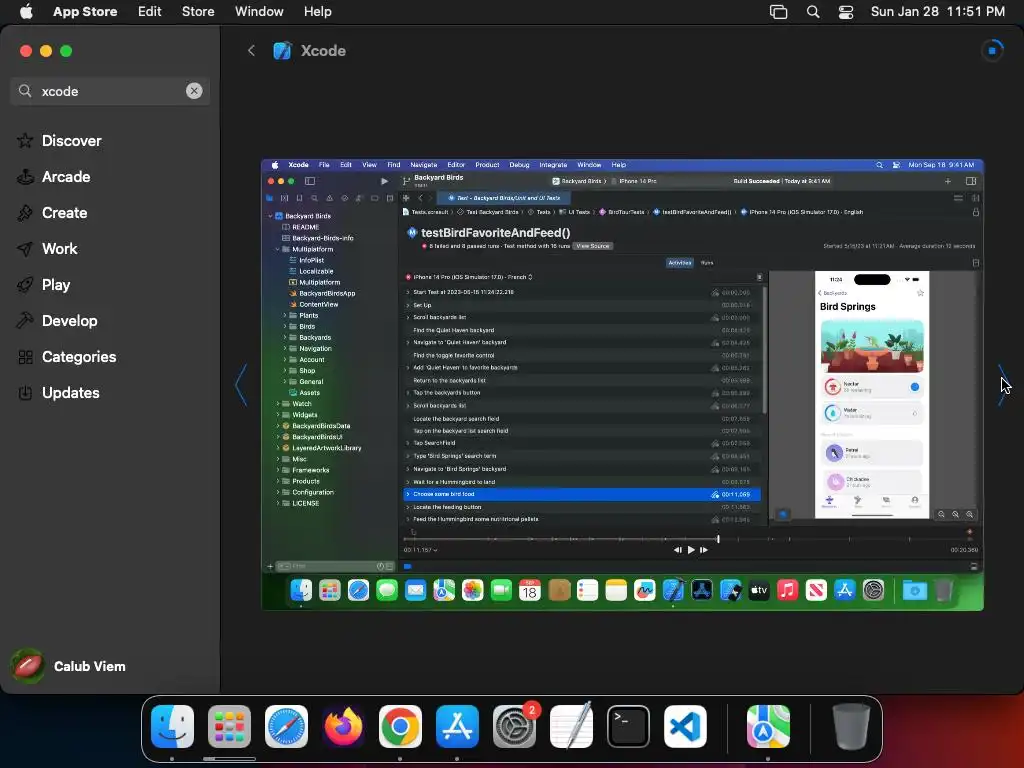Screen dimensions: 1024x768
Task: Click the Xcode screenshot preview image
Action: coord(622,385)
